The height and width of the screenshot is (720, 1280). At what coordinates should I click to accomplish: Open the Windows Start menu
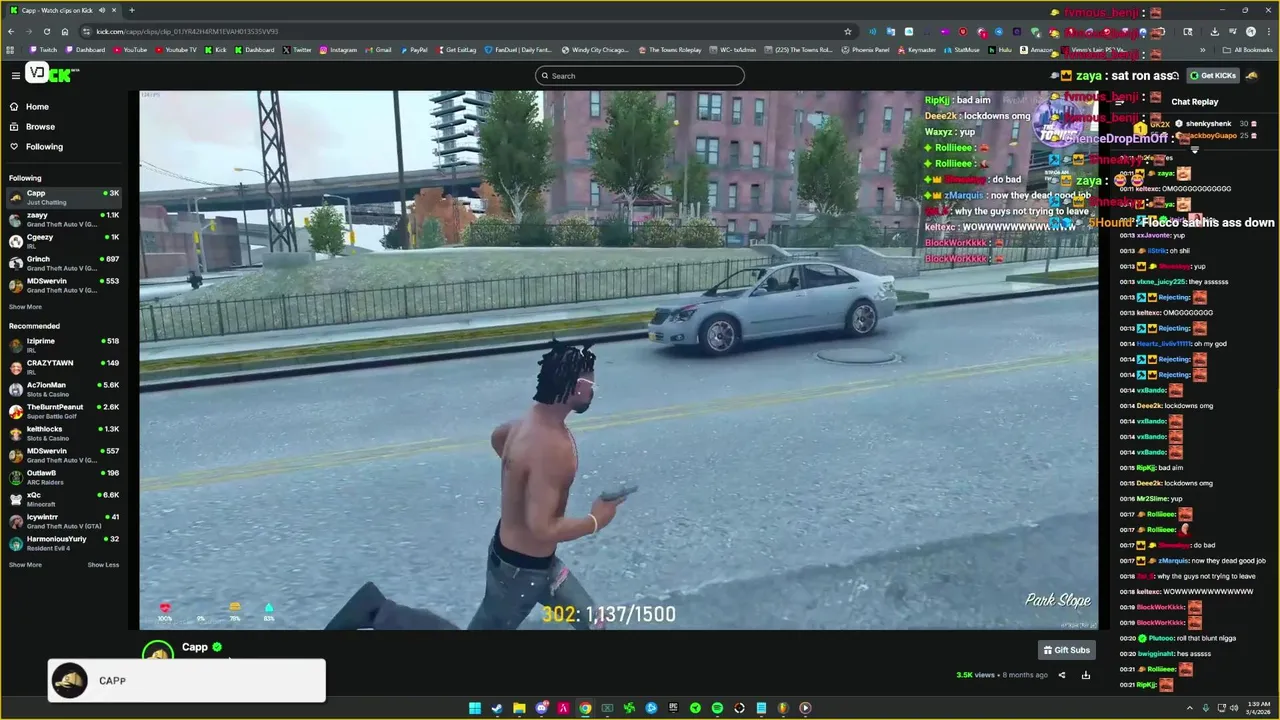pyautogui.click(x=475, y=708)
